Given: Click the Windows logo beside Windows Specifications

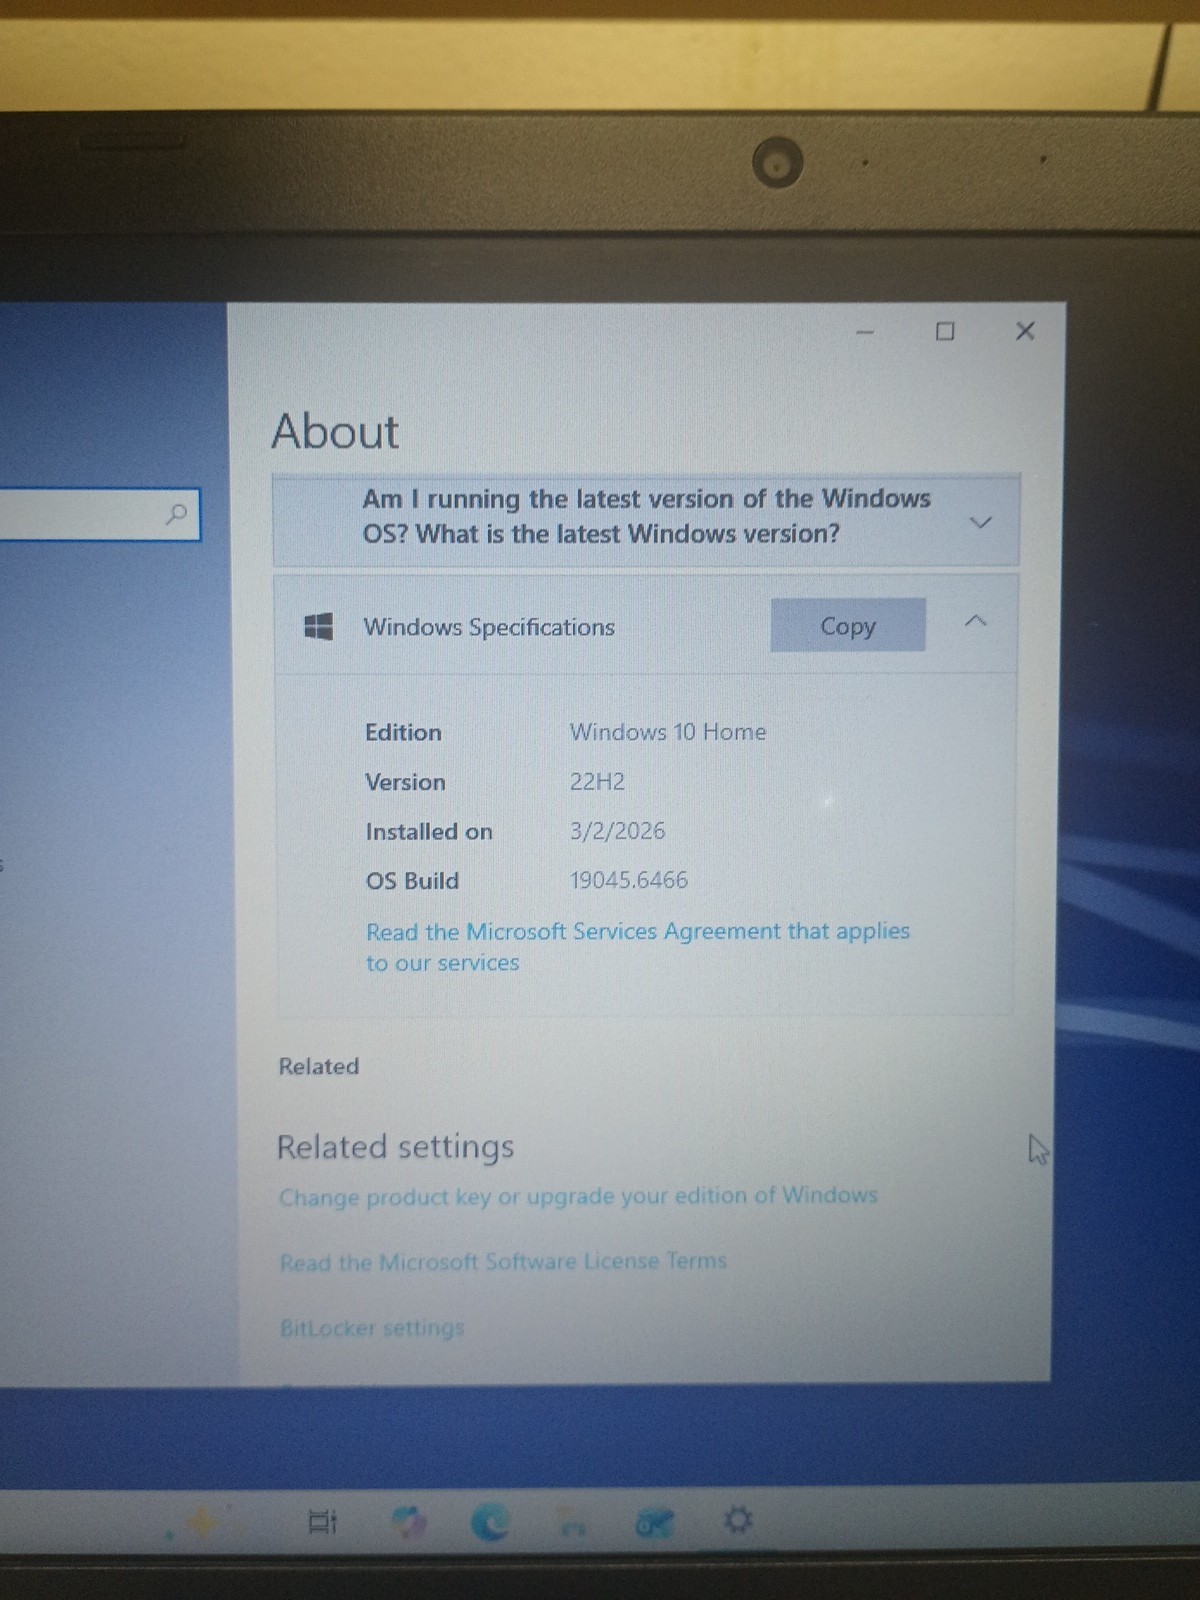Looking at the screenshot, I should 318,627.
